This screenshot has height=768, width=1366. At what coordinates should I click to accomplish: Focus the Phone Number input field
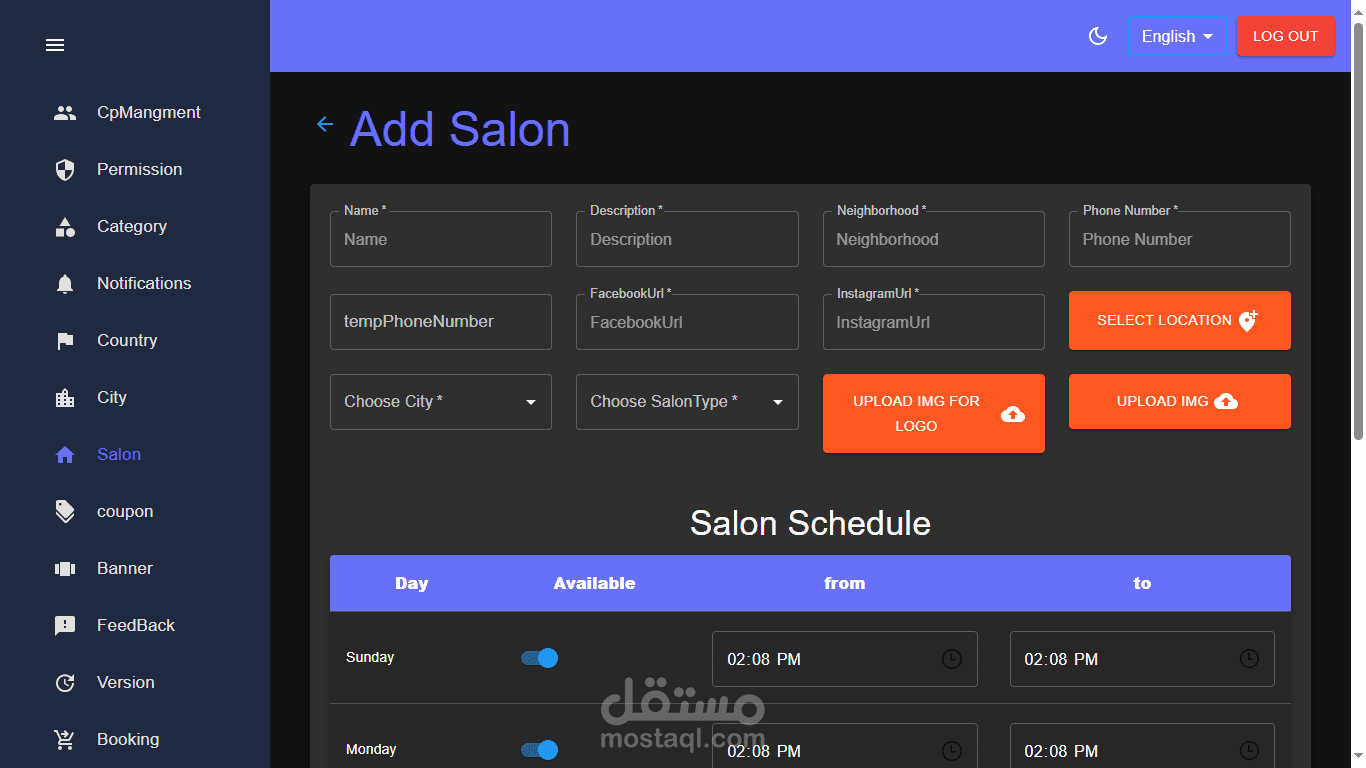[1180, 239]
